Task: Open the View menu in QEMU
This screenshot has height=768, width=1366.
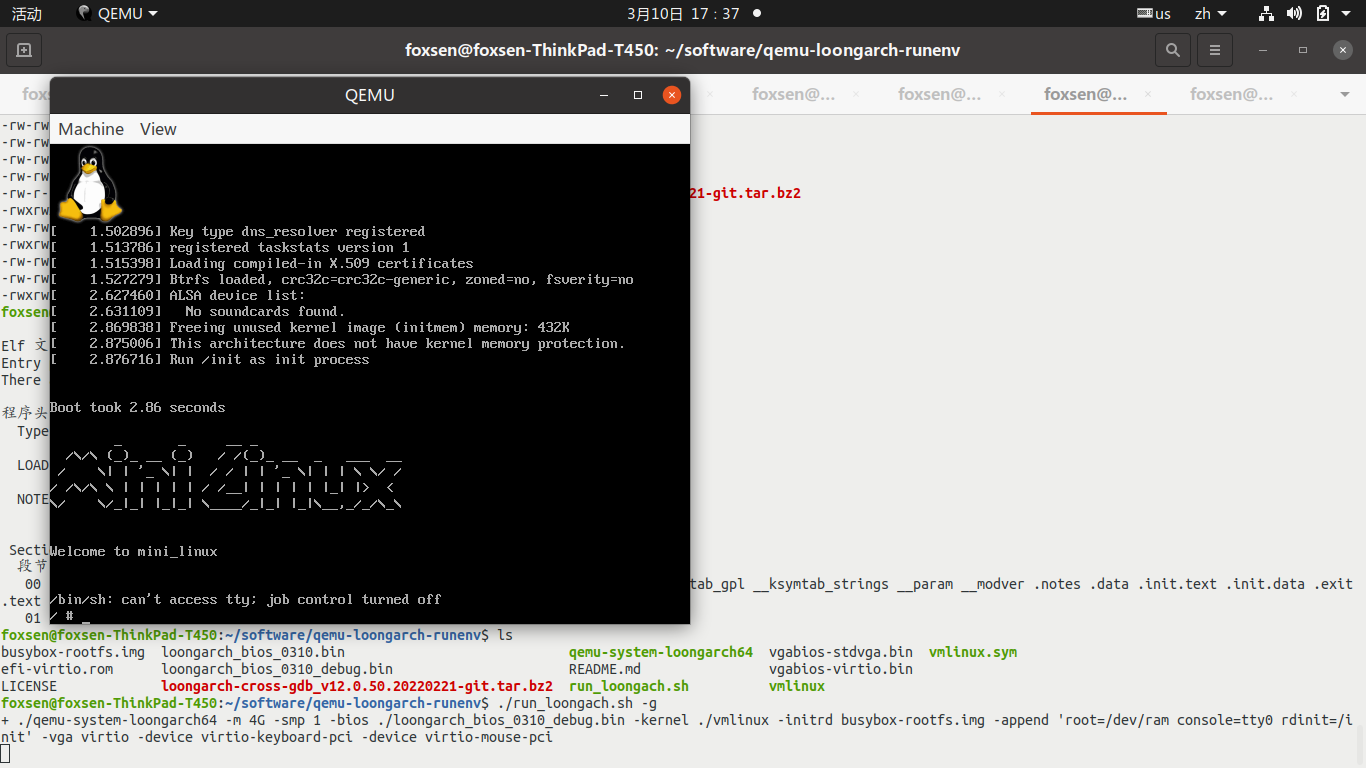Action: tap(158, 129)
